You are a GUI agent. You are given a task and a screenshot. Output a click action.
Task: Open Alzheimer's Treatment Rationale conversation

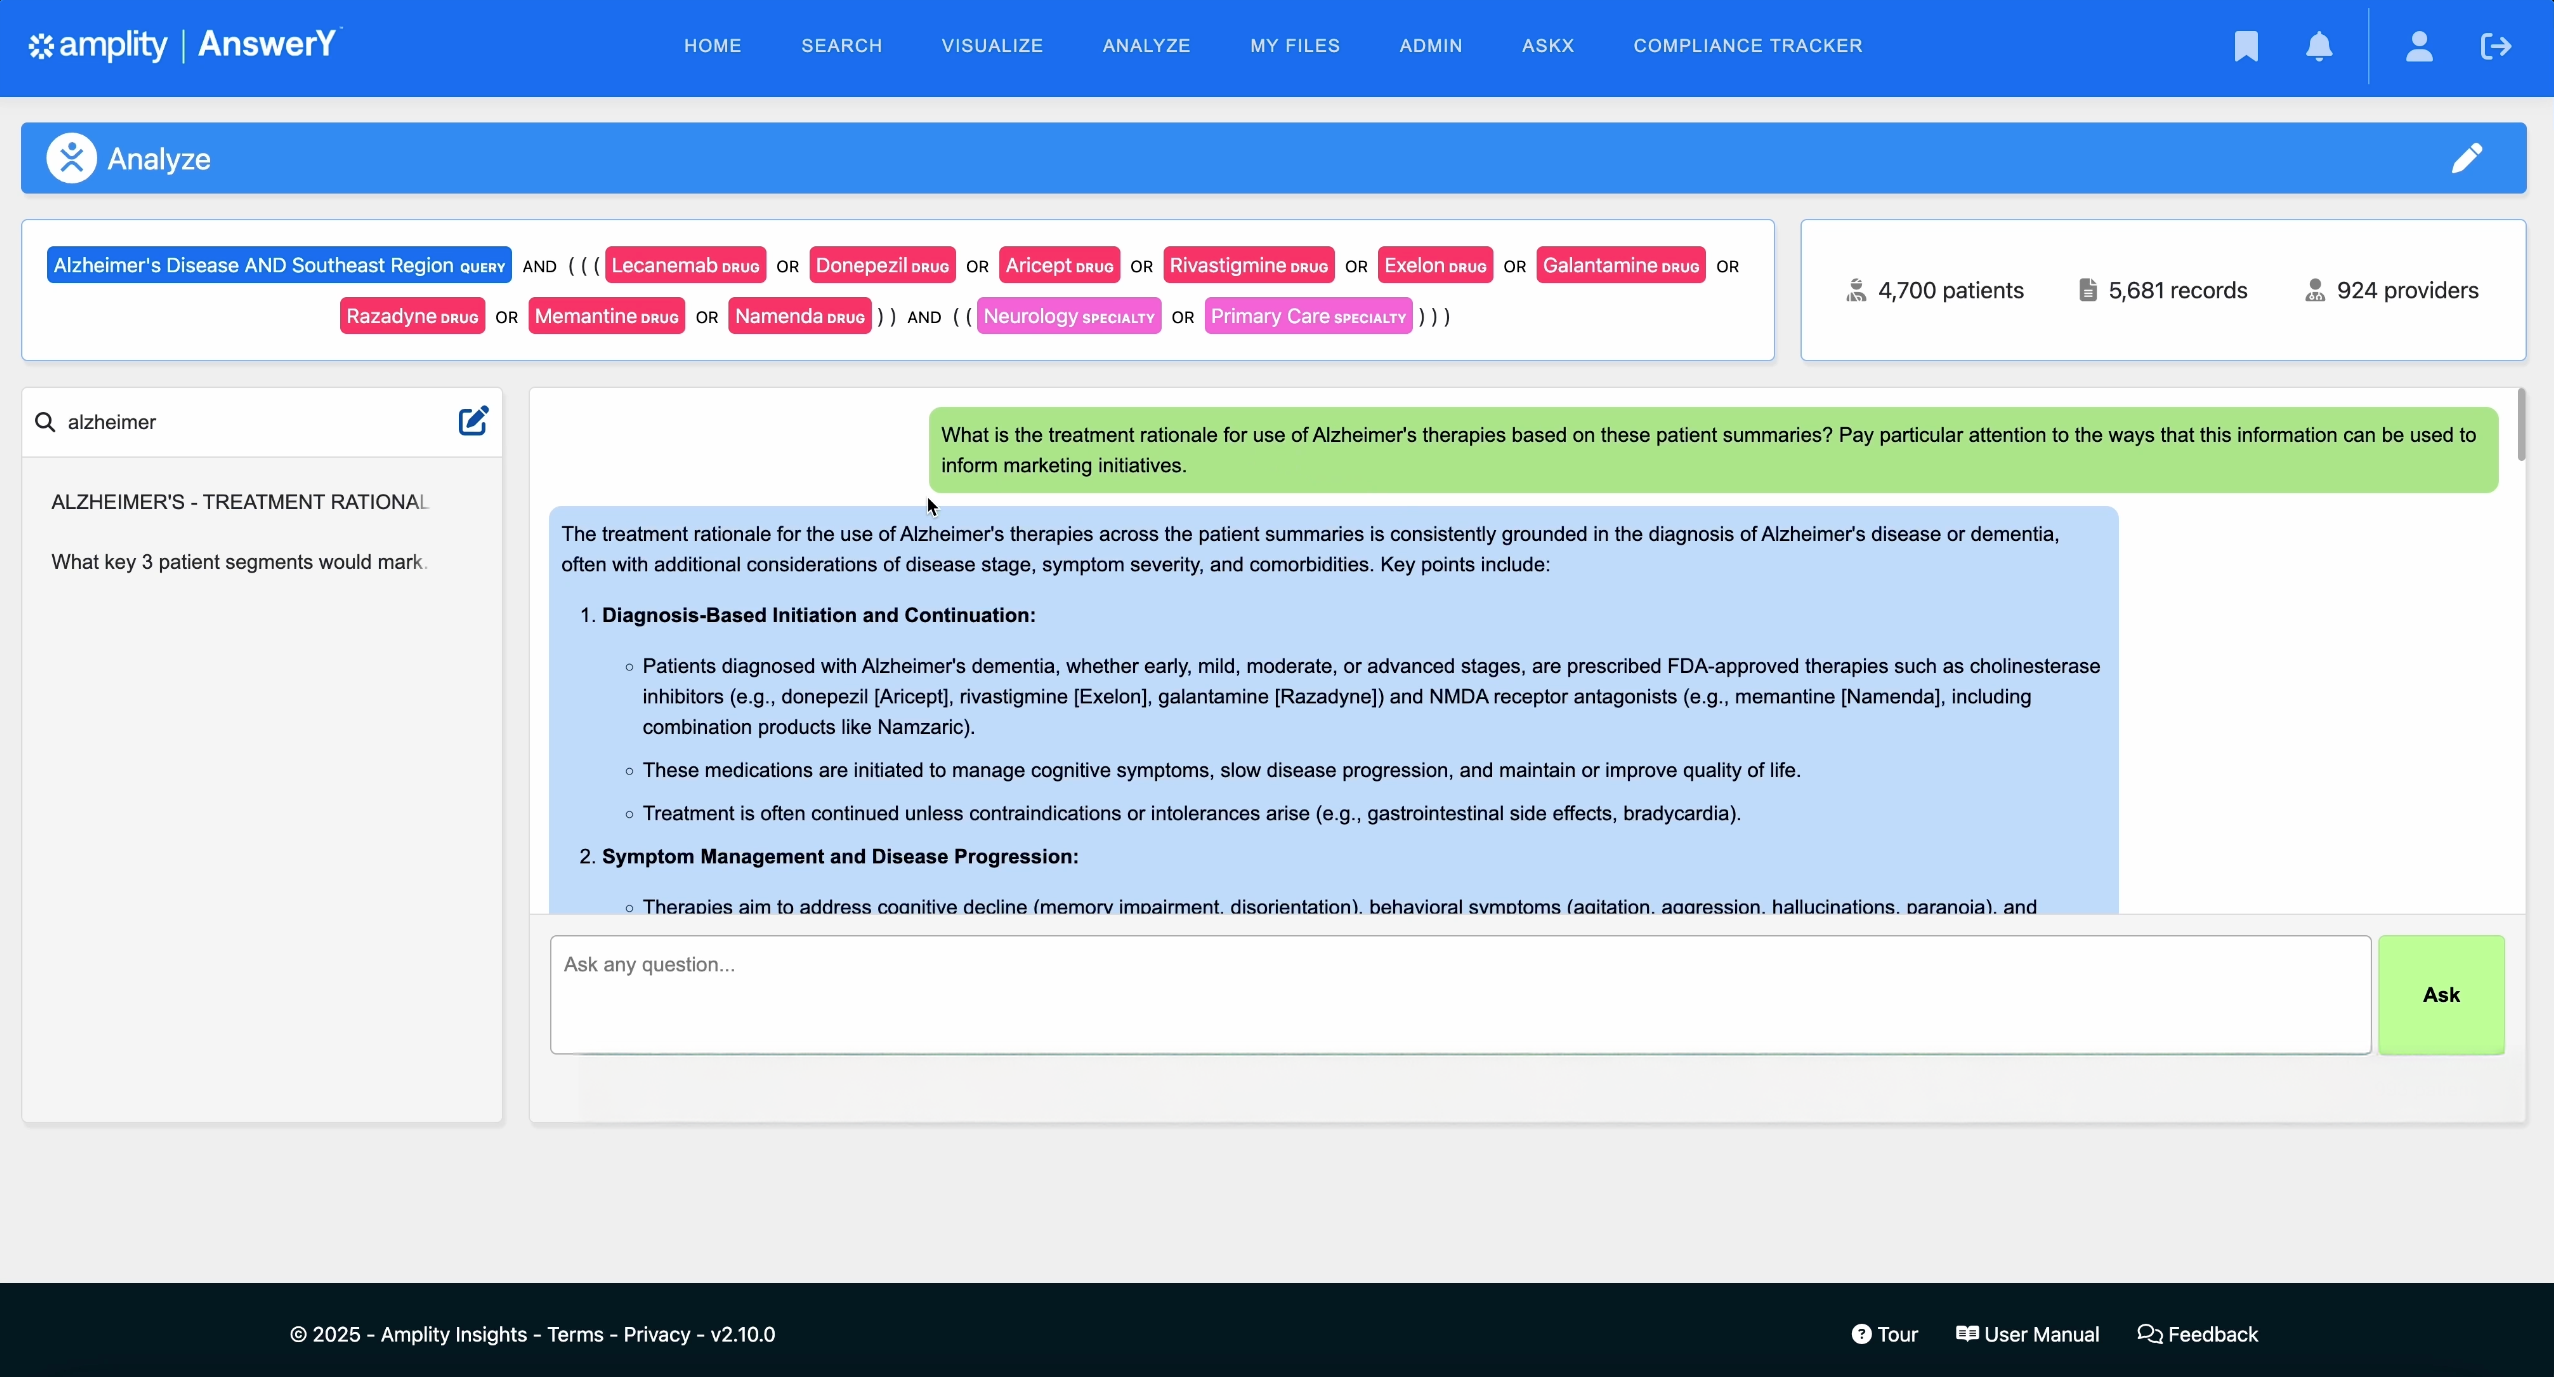point(240,502)
